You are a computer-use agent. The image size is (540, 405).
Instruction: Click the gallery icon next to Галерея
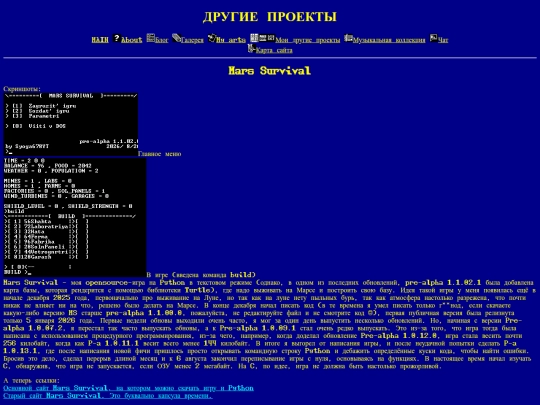[x=176, y=38]
